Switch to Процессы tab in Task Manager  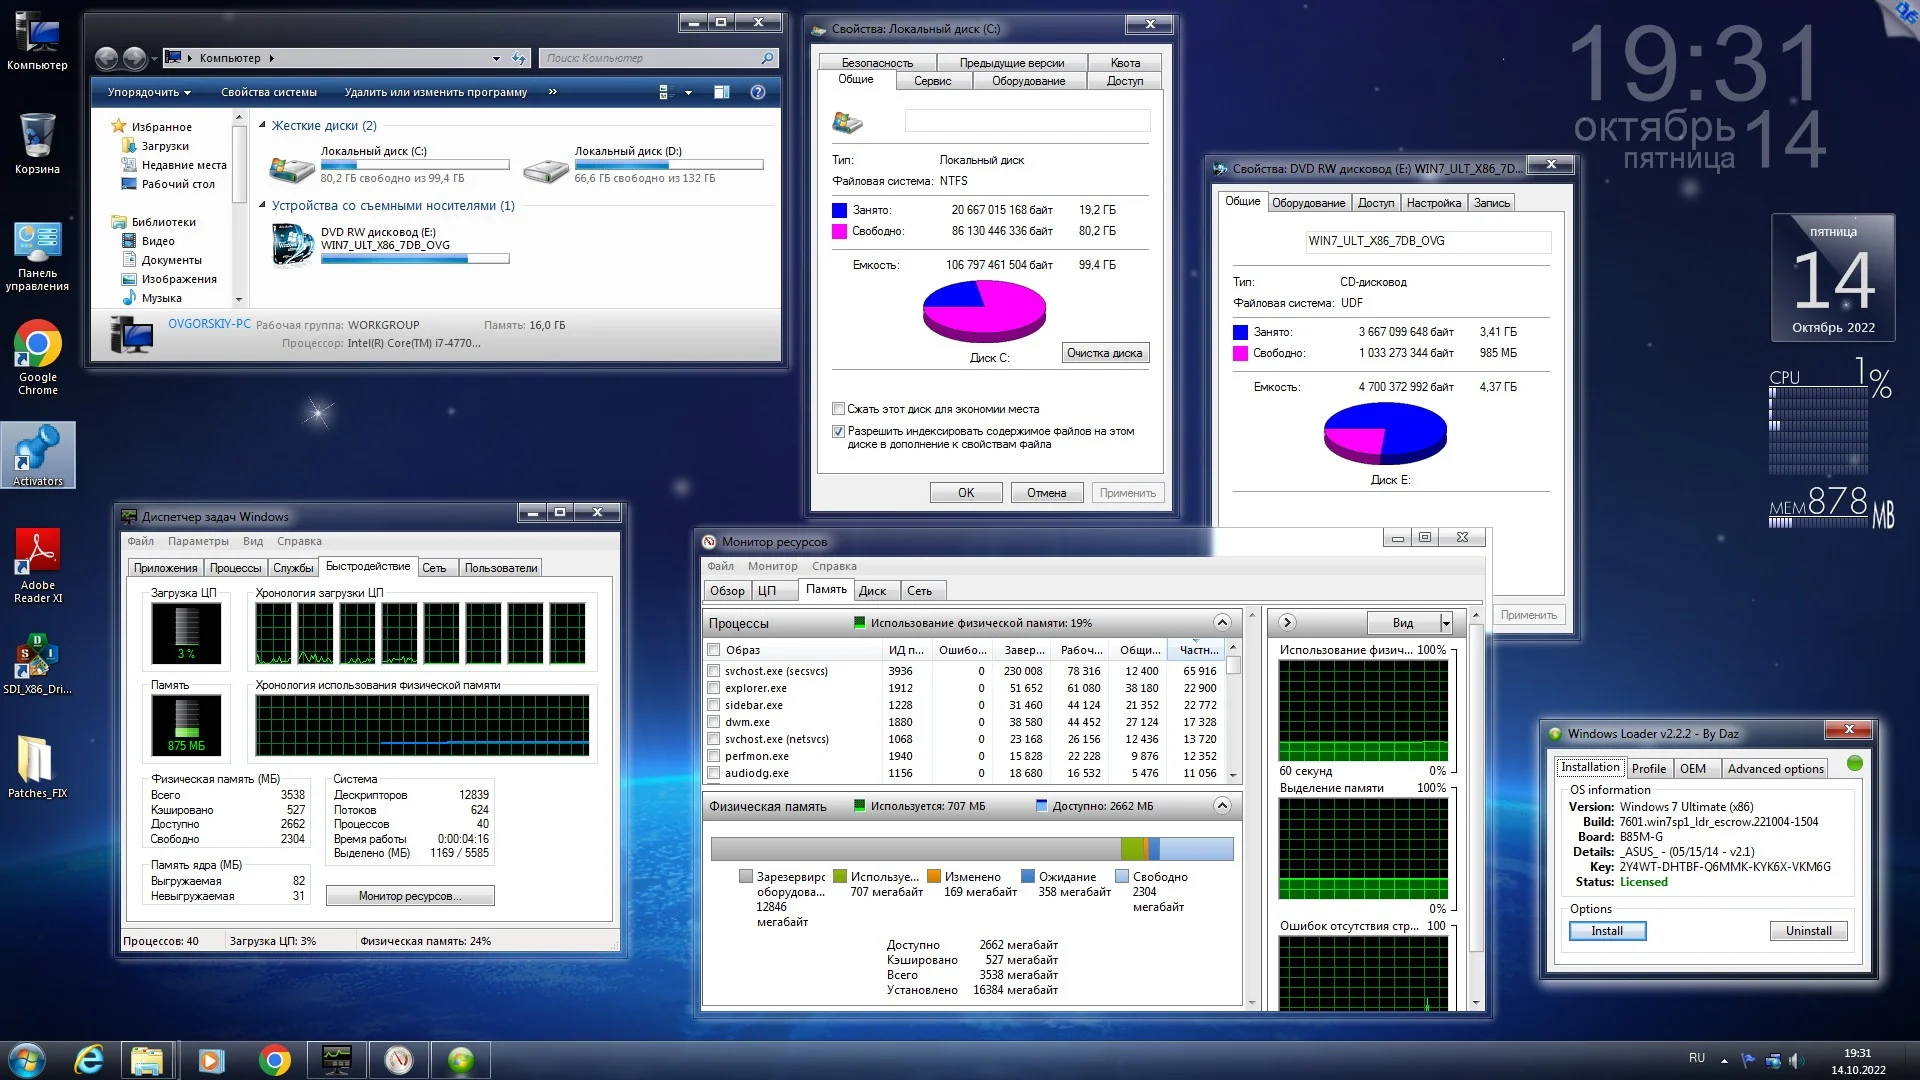235,568
